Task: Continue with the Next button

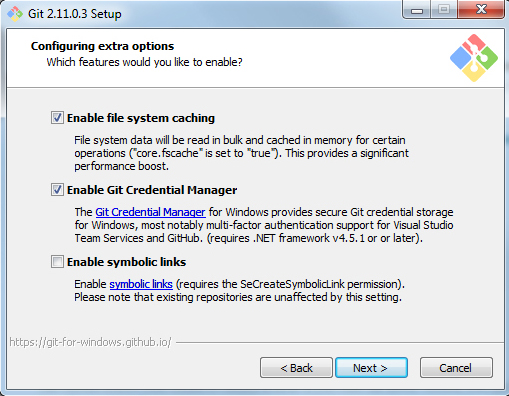Action: pos(371,368)
